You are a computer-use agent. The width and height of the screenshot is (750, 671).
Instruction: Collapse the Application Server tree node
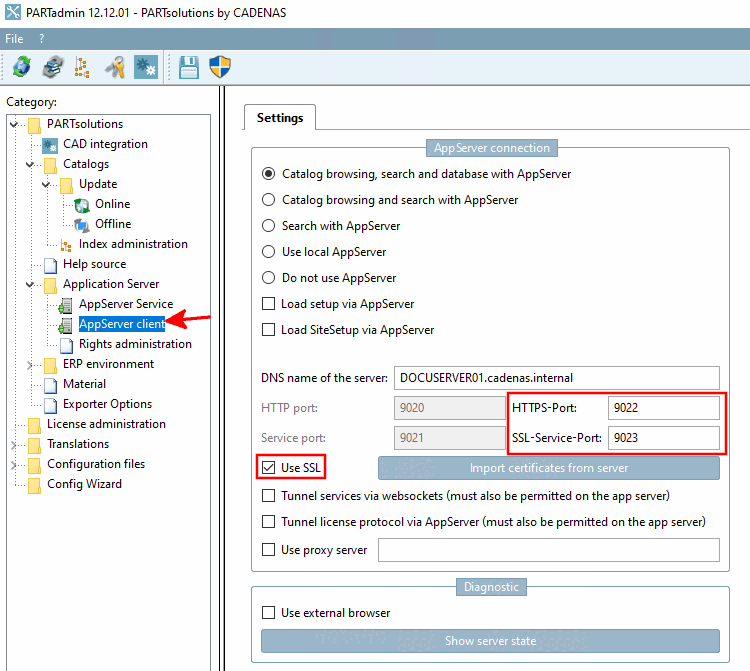point(30,285)
